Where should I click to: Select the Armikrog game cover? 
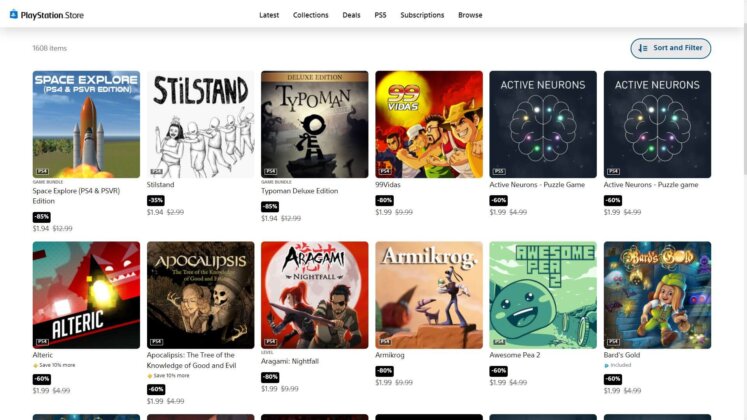pyautogui.click(x=429, y=295)
